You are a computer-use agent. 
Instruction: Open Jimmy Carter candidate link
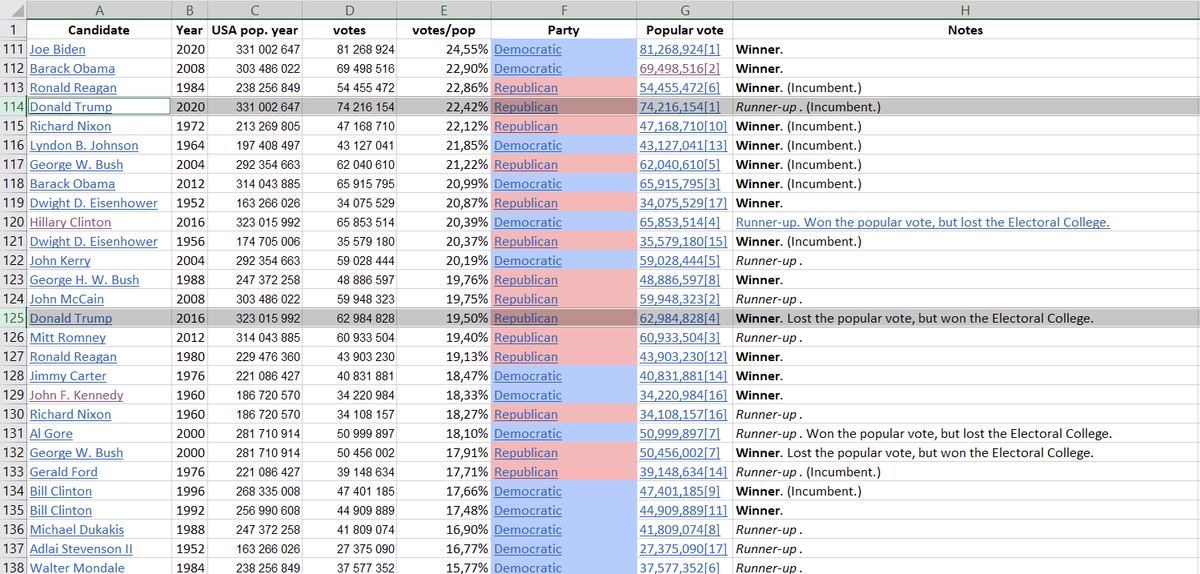point(68,376)
